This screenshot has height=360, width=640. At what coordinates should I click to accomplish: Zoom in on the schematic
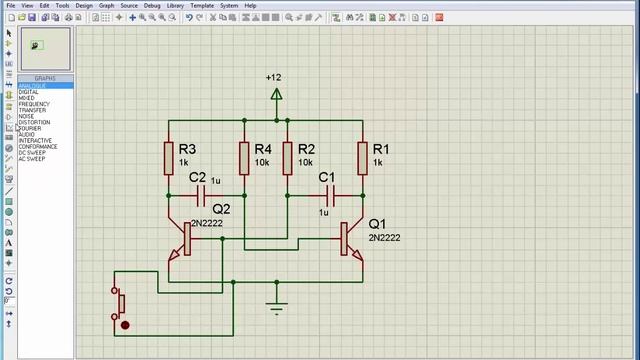142,18
